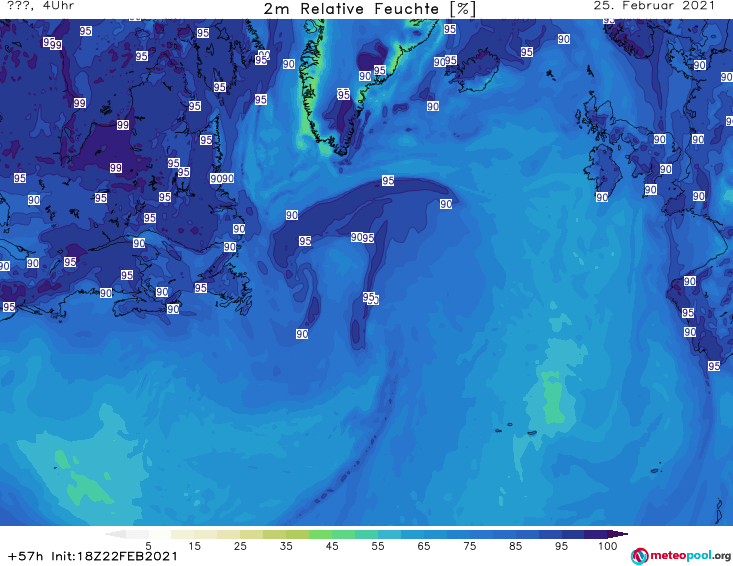Image resolution: width=733 pixels, height=566 pixels.
Task: Click the '75' value on the color scale
Action: pyautogui.click(x=470, y=546)
